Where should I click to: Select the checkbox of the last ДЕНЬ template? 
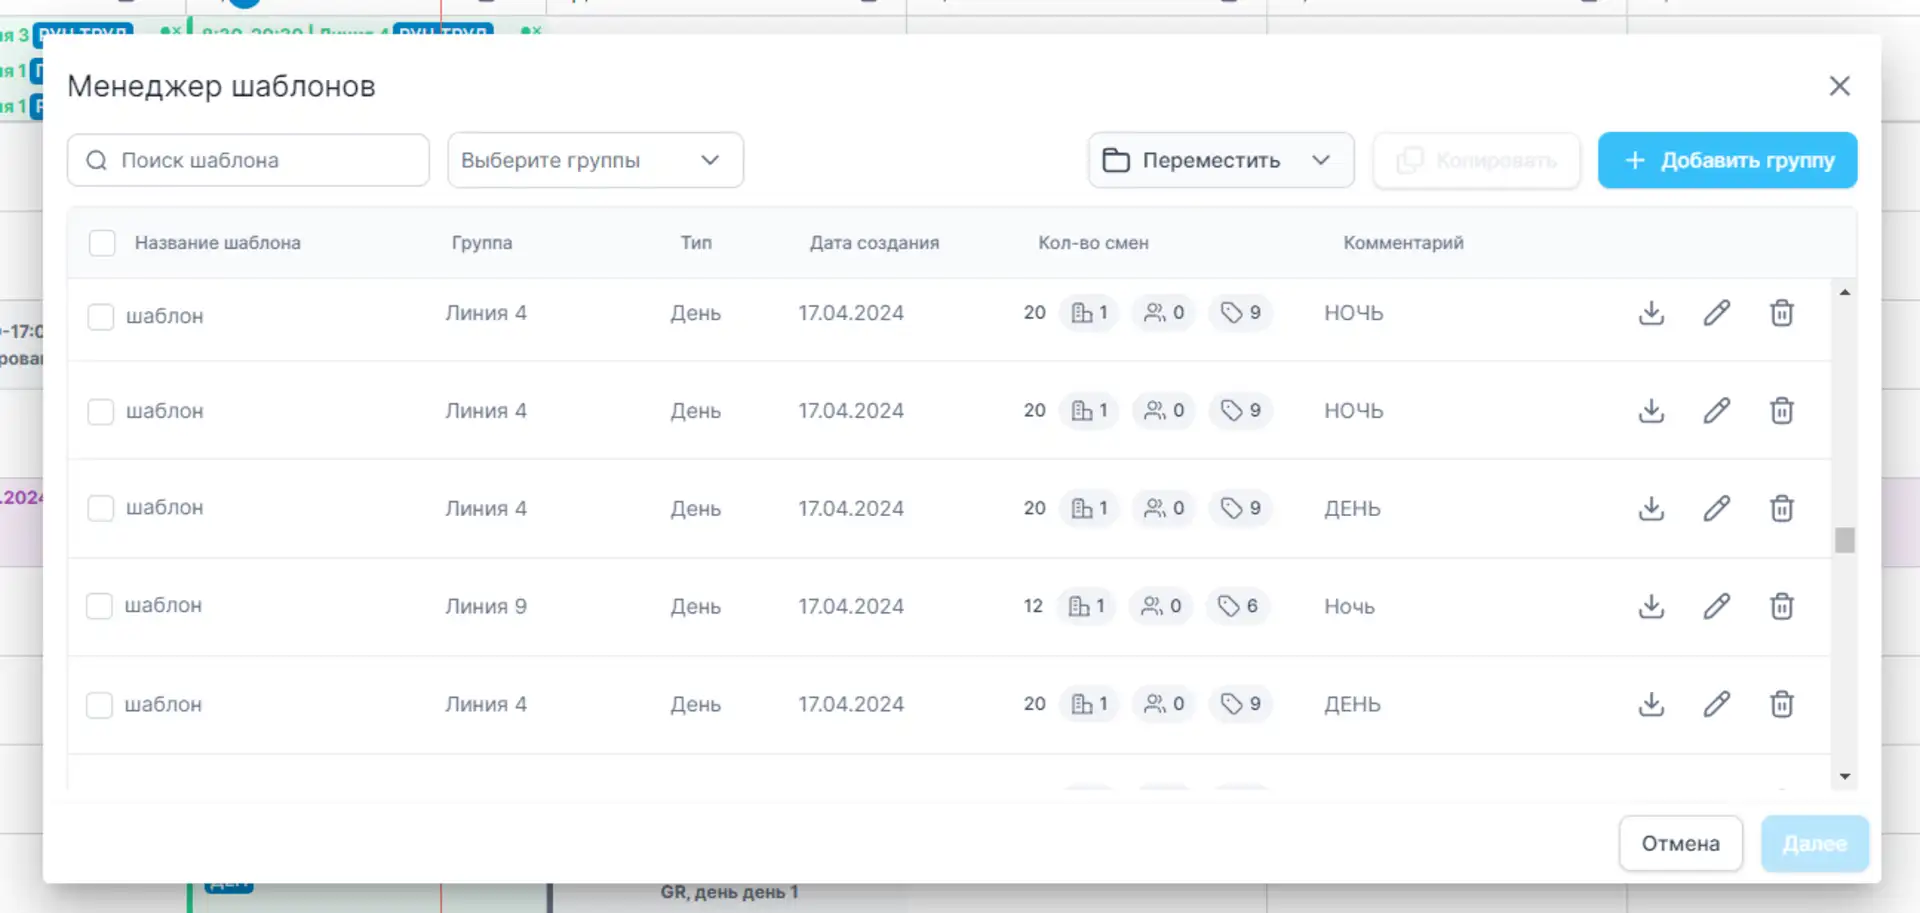[99, 705]
